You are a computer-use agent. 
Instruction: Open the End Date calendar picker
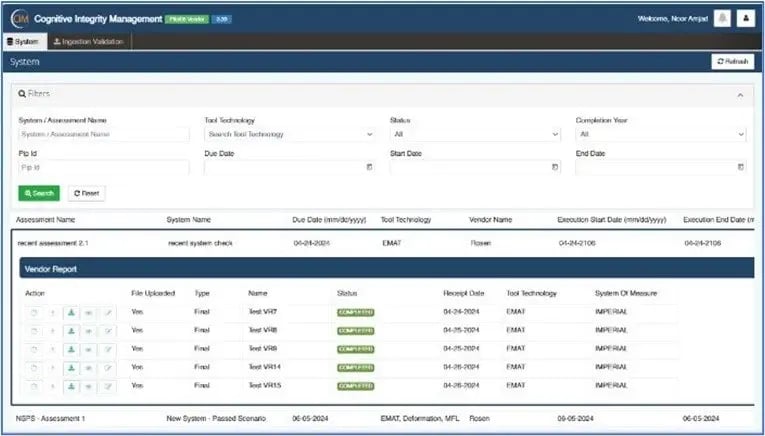740,167
